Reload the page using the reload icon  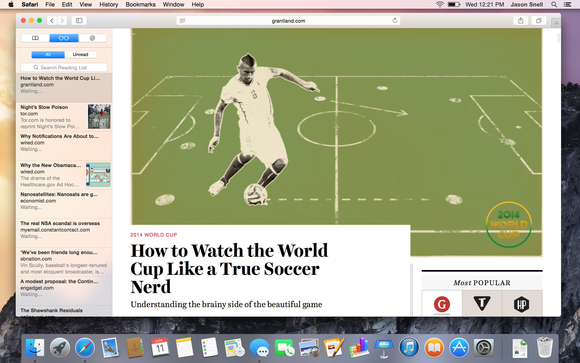point(395,21)
